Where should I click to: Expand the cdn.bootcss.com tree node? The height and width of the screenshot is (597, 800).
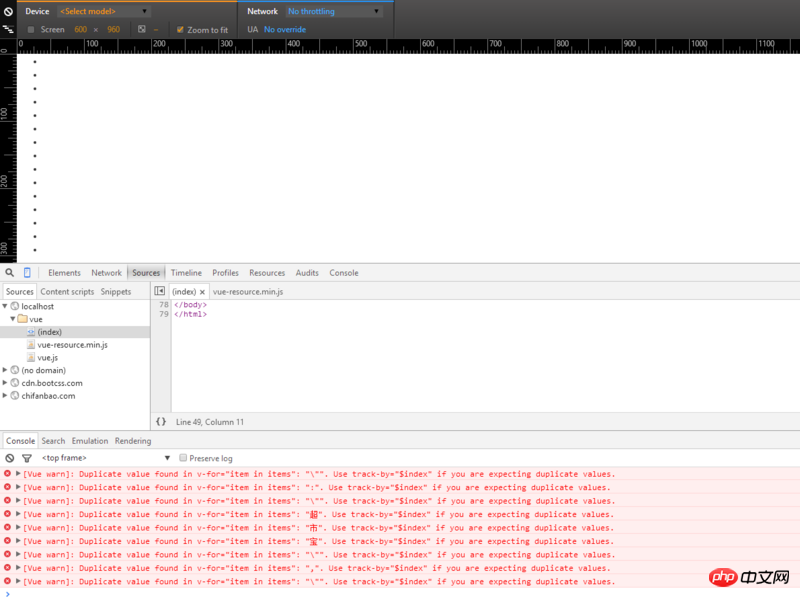(x=5, y=382)
